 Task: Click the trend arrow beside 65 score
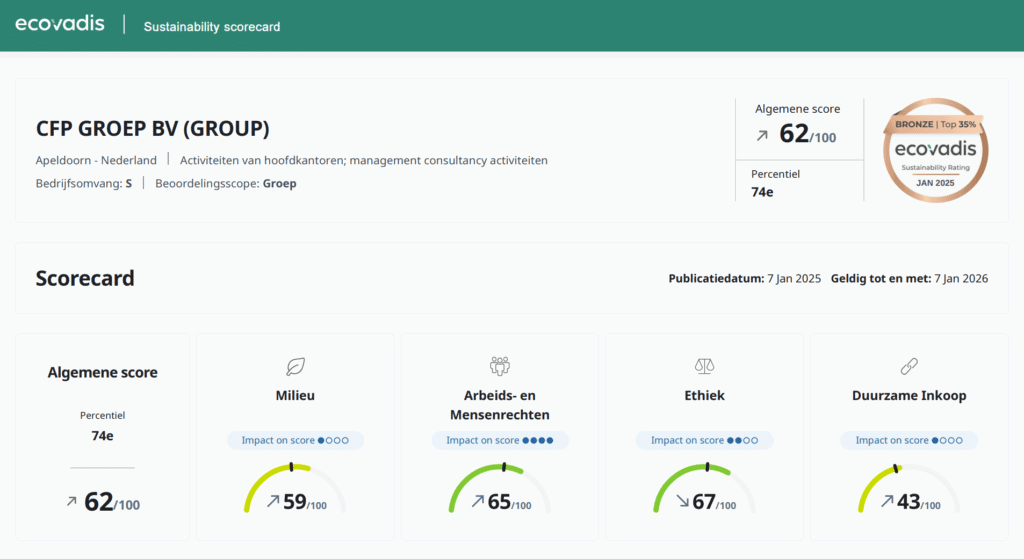tap(478, 501)
